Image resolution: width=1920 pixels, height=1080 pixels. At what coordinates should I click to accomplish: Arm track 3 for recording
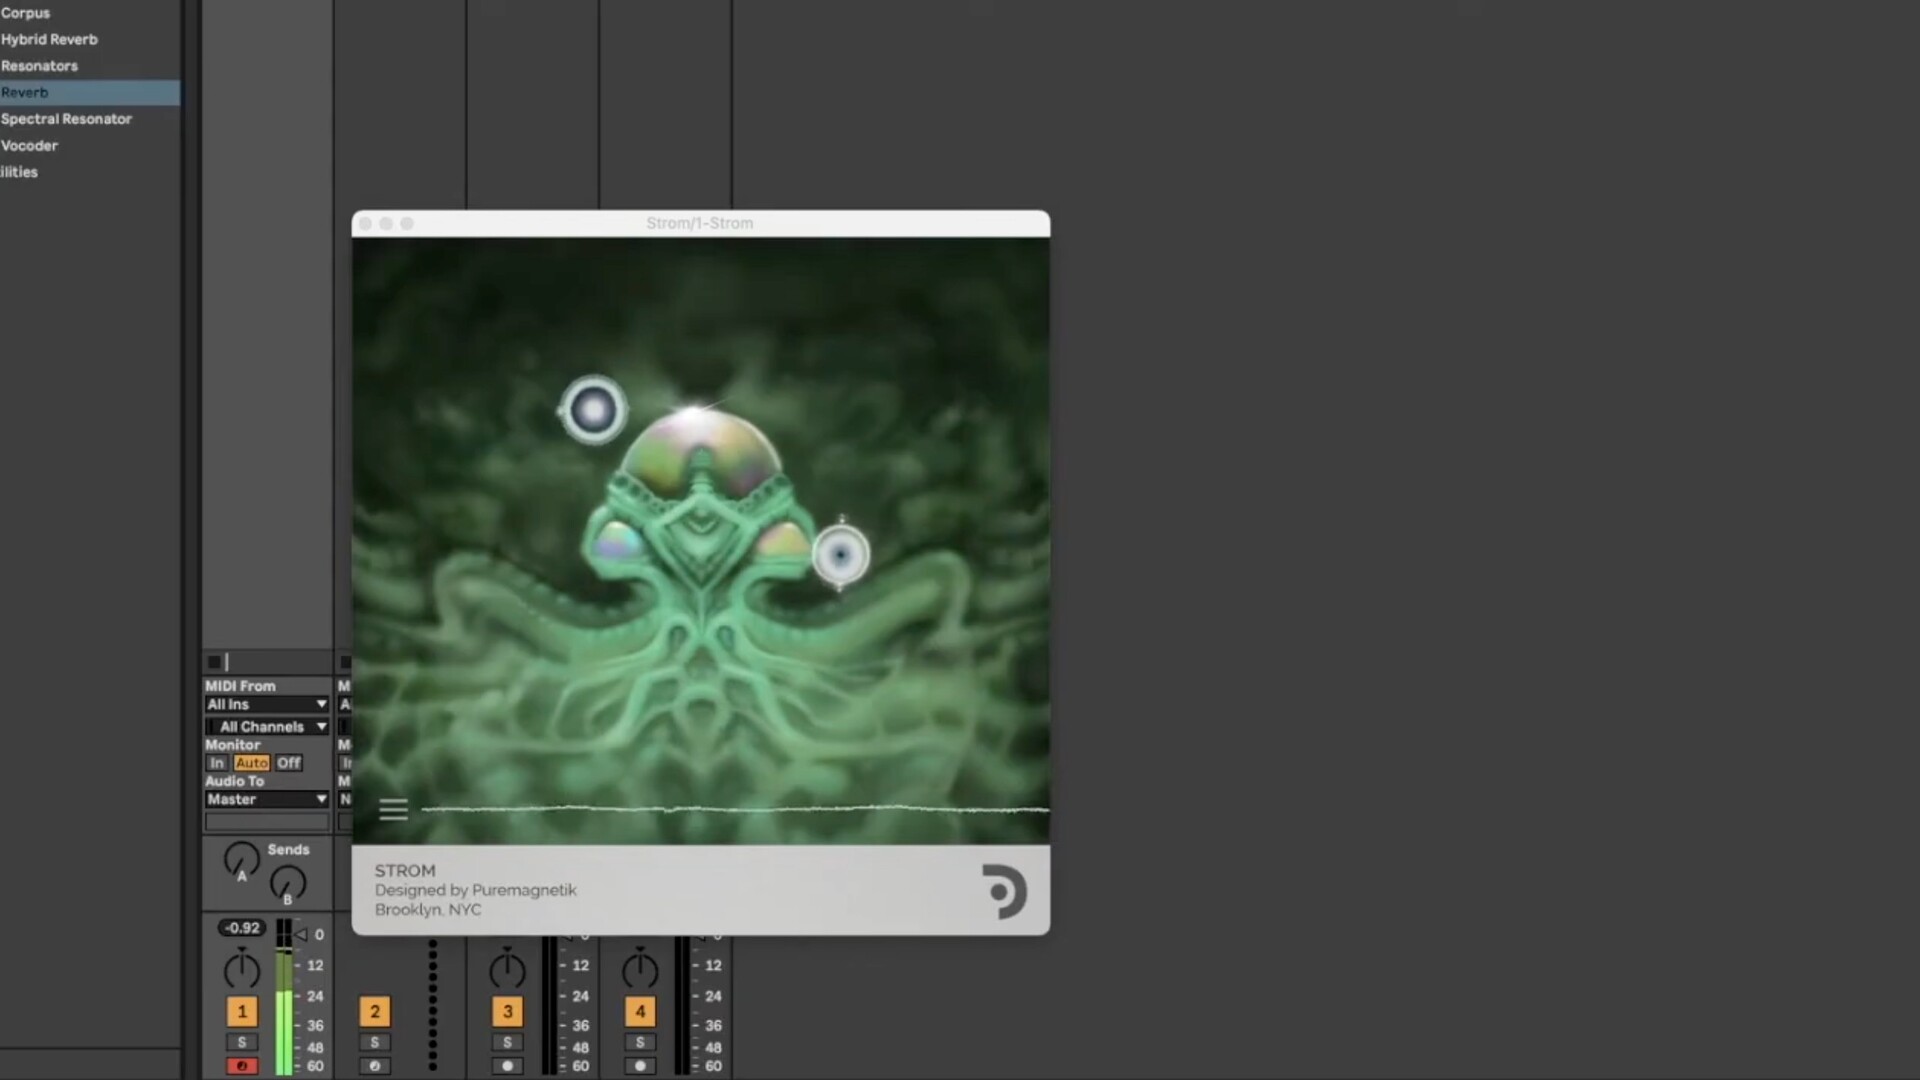click(508, 1066)
